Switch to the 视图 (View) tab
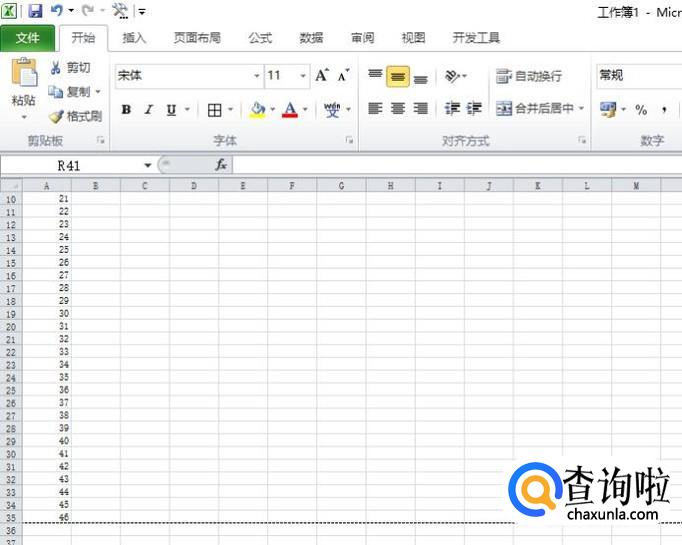Screen dimensions: 682x545 [413, 38]
